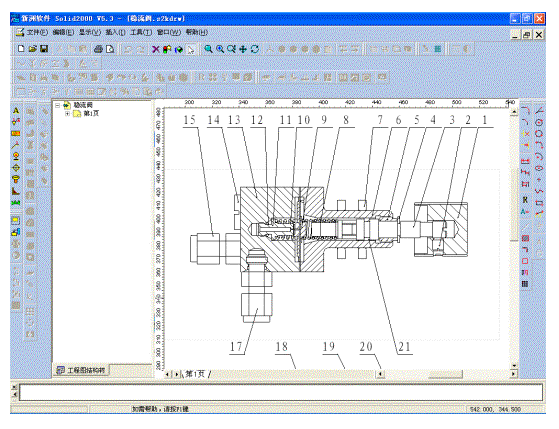Click part number 21 label in drawing
Image resolution: width=559 pixels, height=429 pixels.
click(x=404, y=347)
